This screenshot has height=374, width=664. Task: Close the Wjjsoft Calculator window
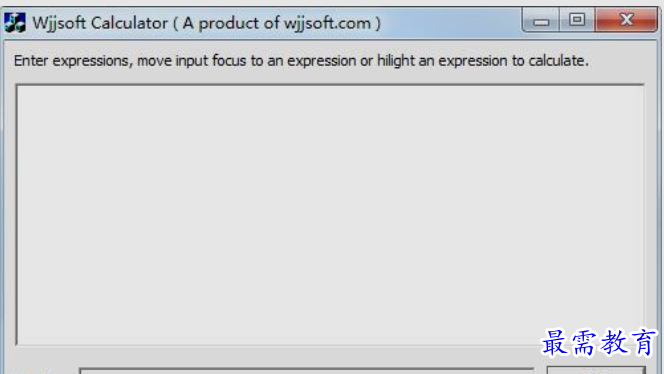point(626,20)
